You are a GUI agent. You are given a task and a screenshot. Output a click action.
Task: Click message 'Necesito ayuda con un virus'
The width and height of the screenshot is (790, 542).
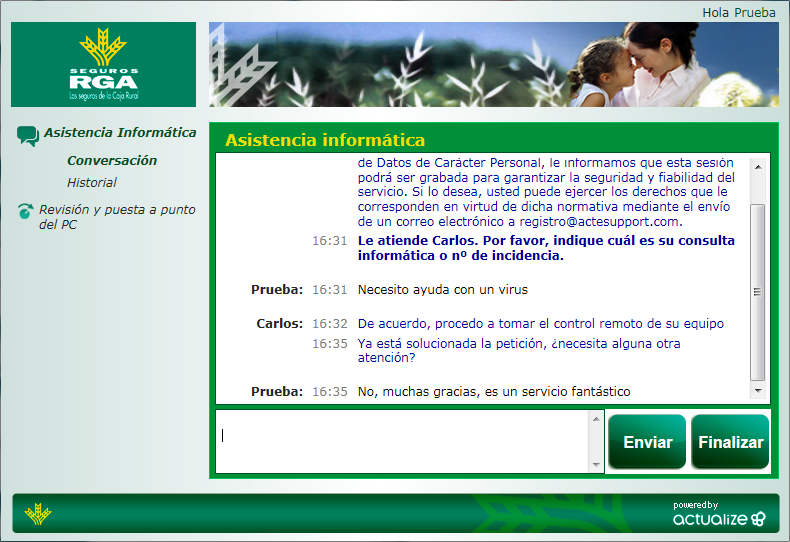tap(443, 290)
